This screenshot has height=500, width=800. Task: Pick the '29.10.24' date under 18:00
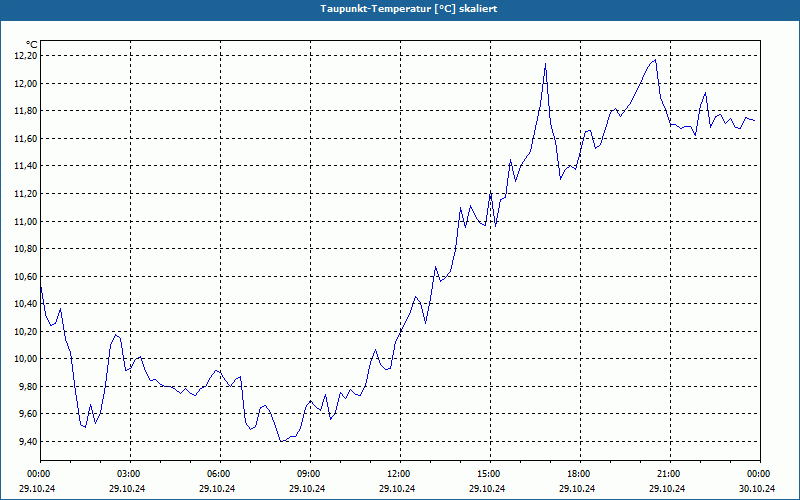point(578,488)
